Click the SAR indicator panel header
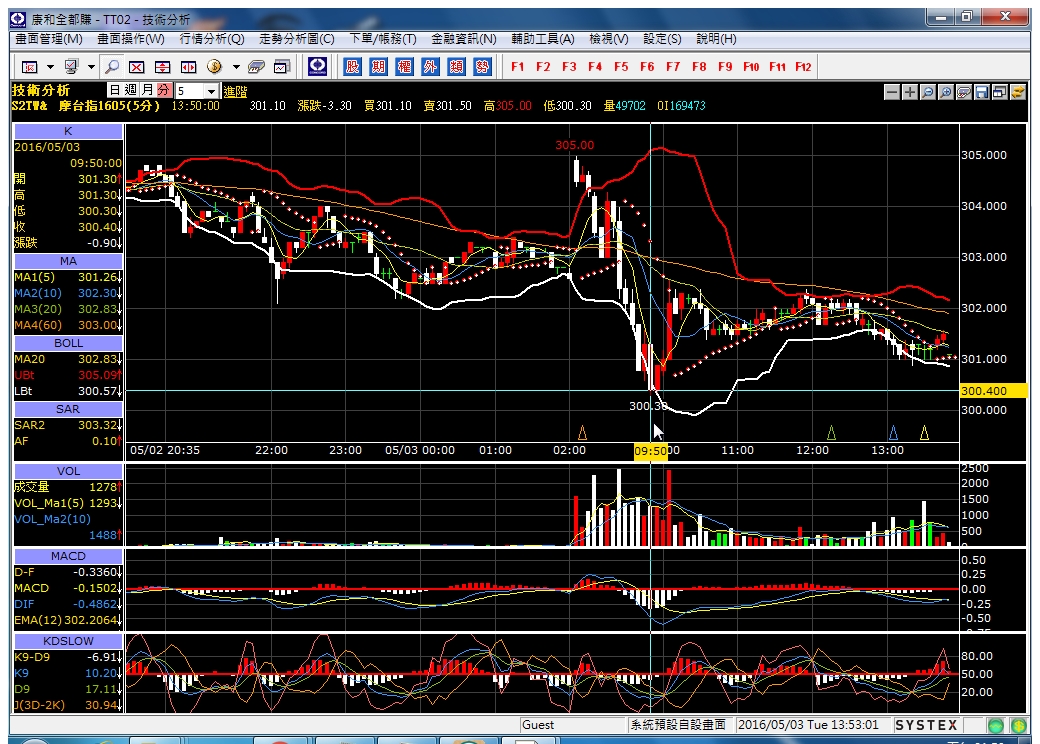Screen dimensions: 1040x744 [x=68, y=409]
